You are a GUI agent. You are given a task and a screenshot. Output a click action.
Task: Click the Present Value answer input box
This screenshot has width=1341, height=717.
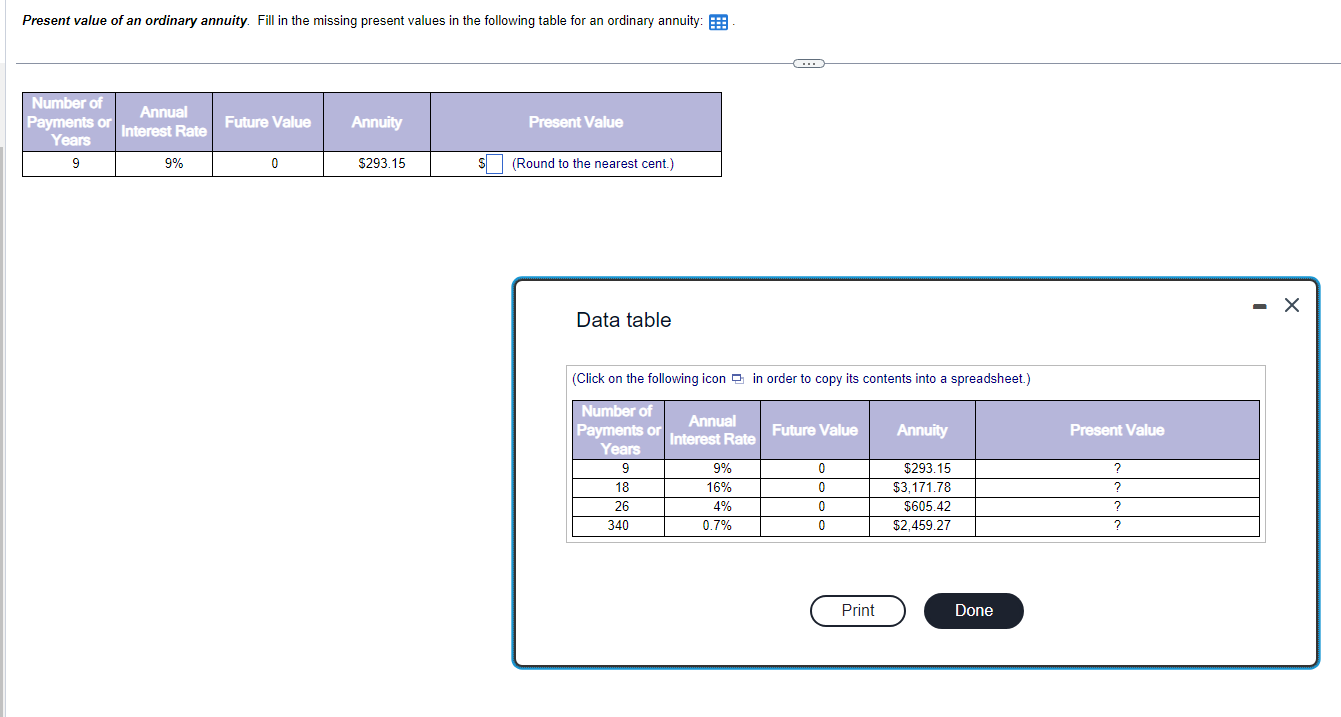(x=494, y=163)
